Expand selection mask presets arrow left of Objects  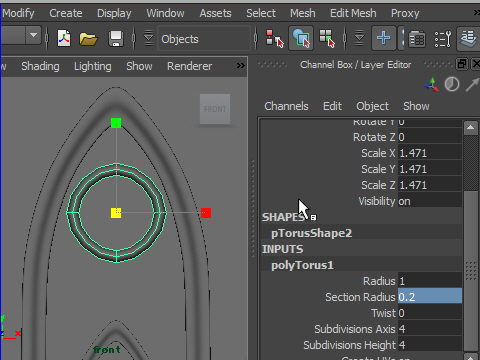tap(148, 38)
